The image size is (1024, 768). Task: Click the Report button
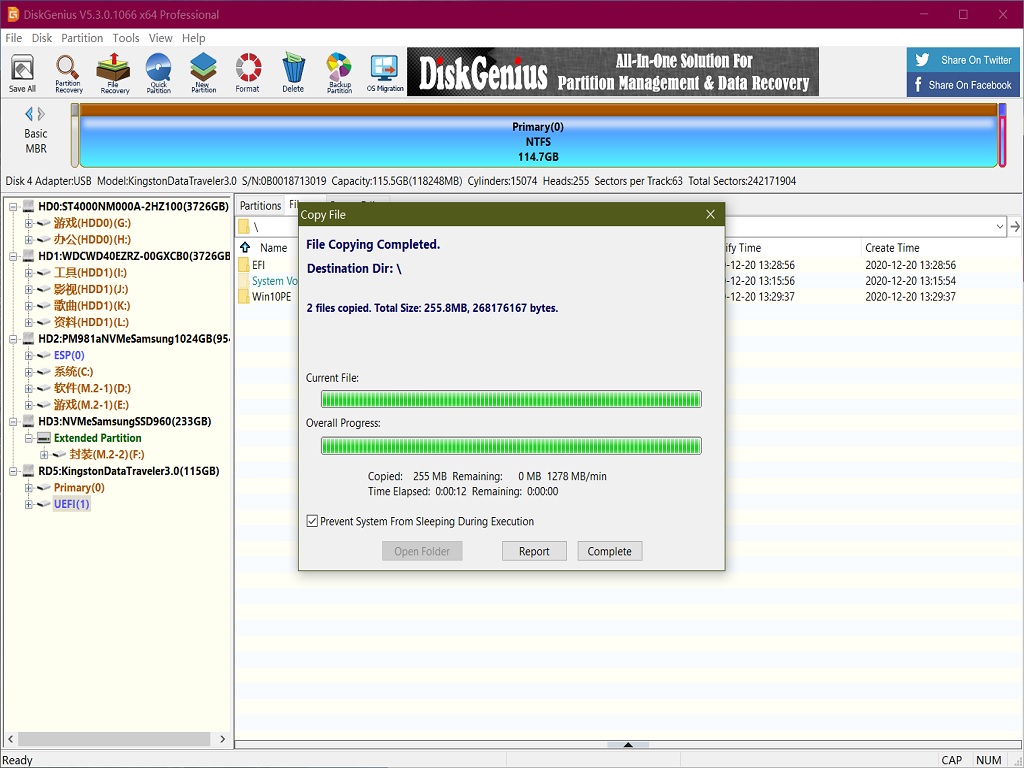[534, 551]
